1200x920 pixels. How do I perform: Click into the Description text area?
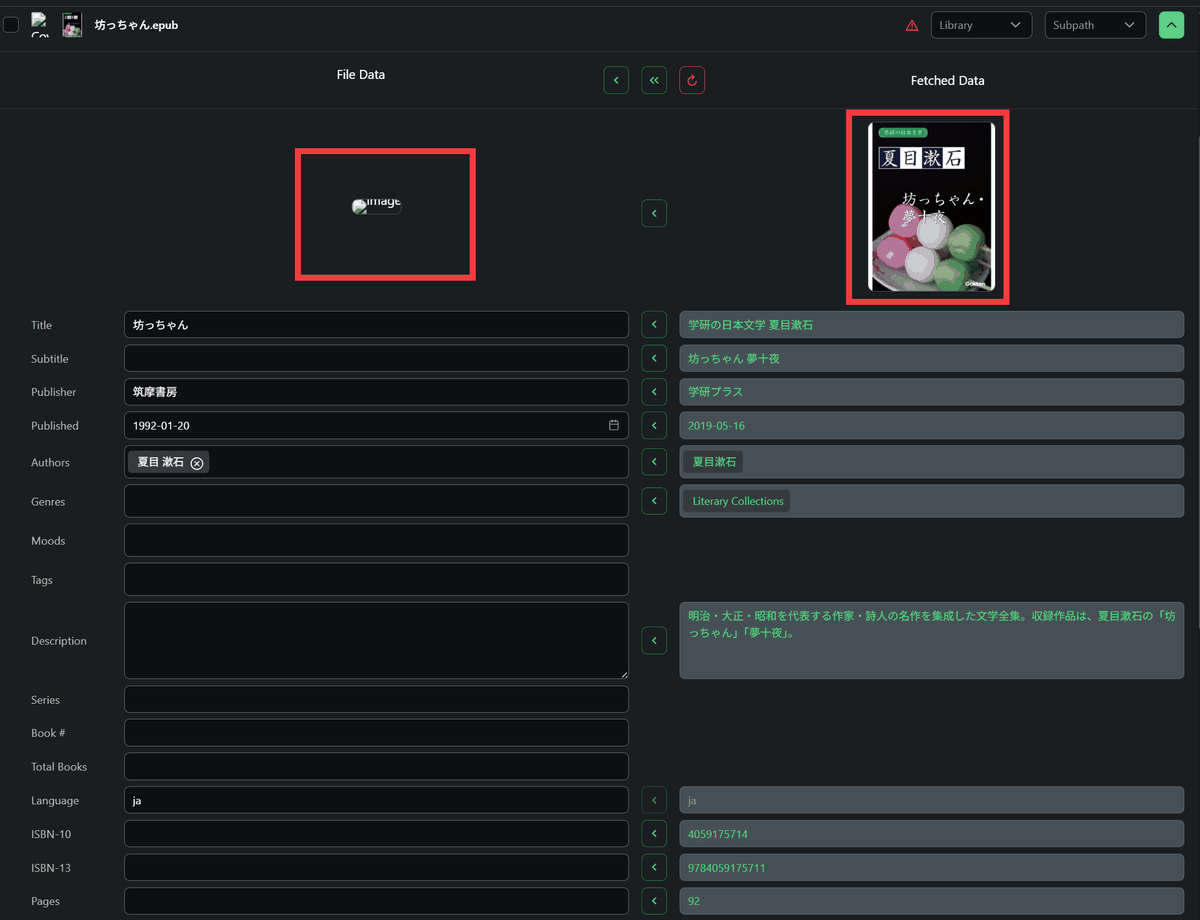(376, 640)
